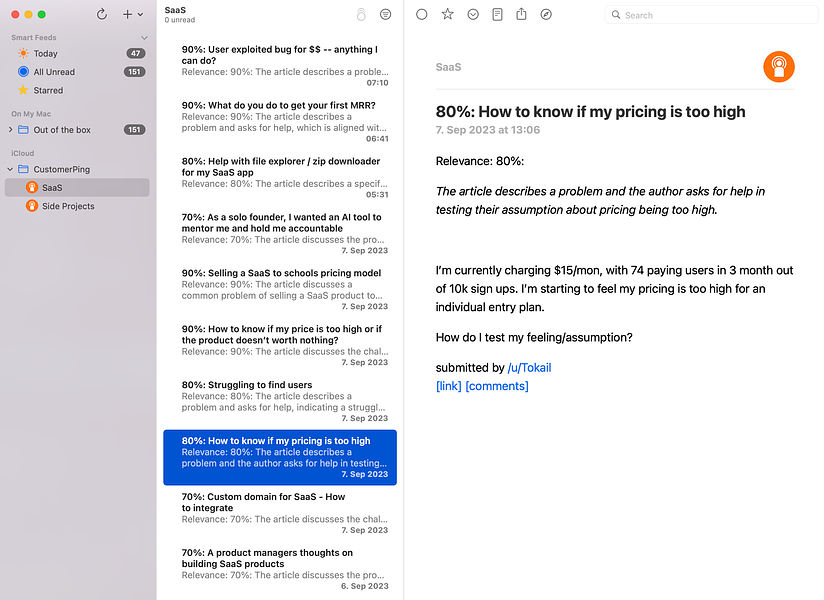This screenshot has width=824, height=600.
Task: Show the Reader View icon
Action: [x=497, y=14]
